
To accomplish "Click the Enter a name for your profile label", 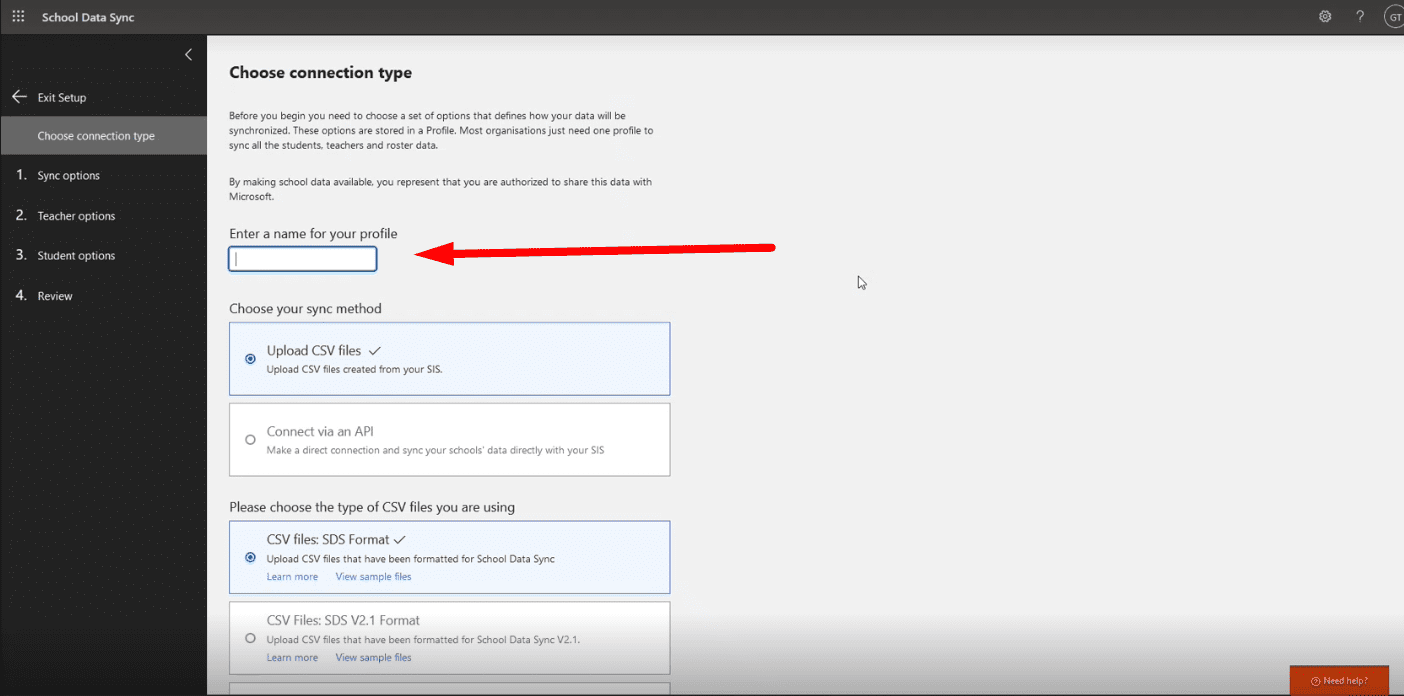I will (x=313, y=234).
